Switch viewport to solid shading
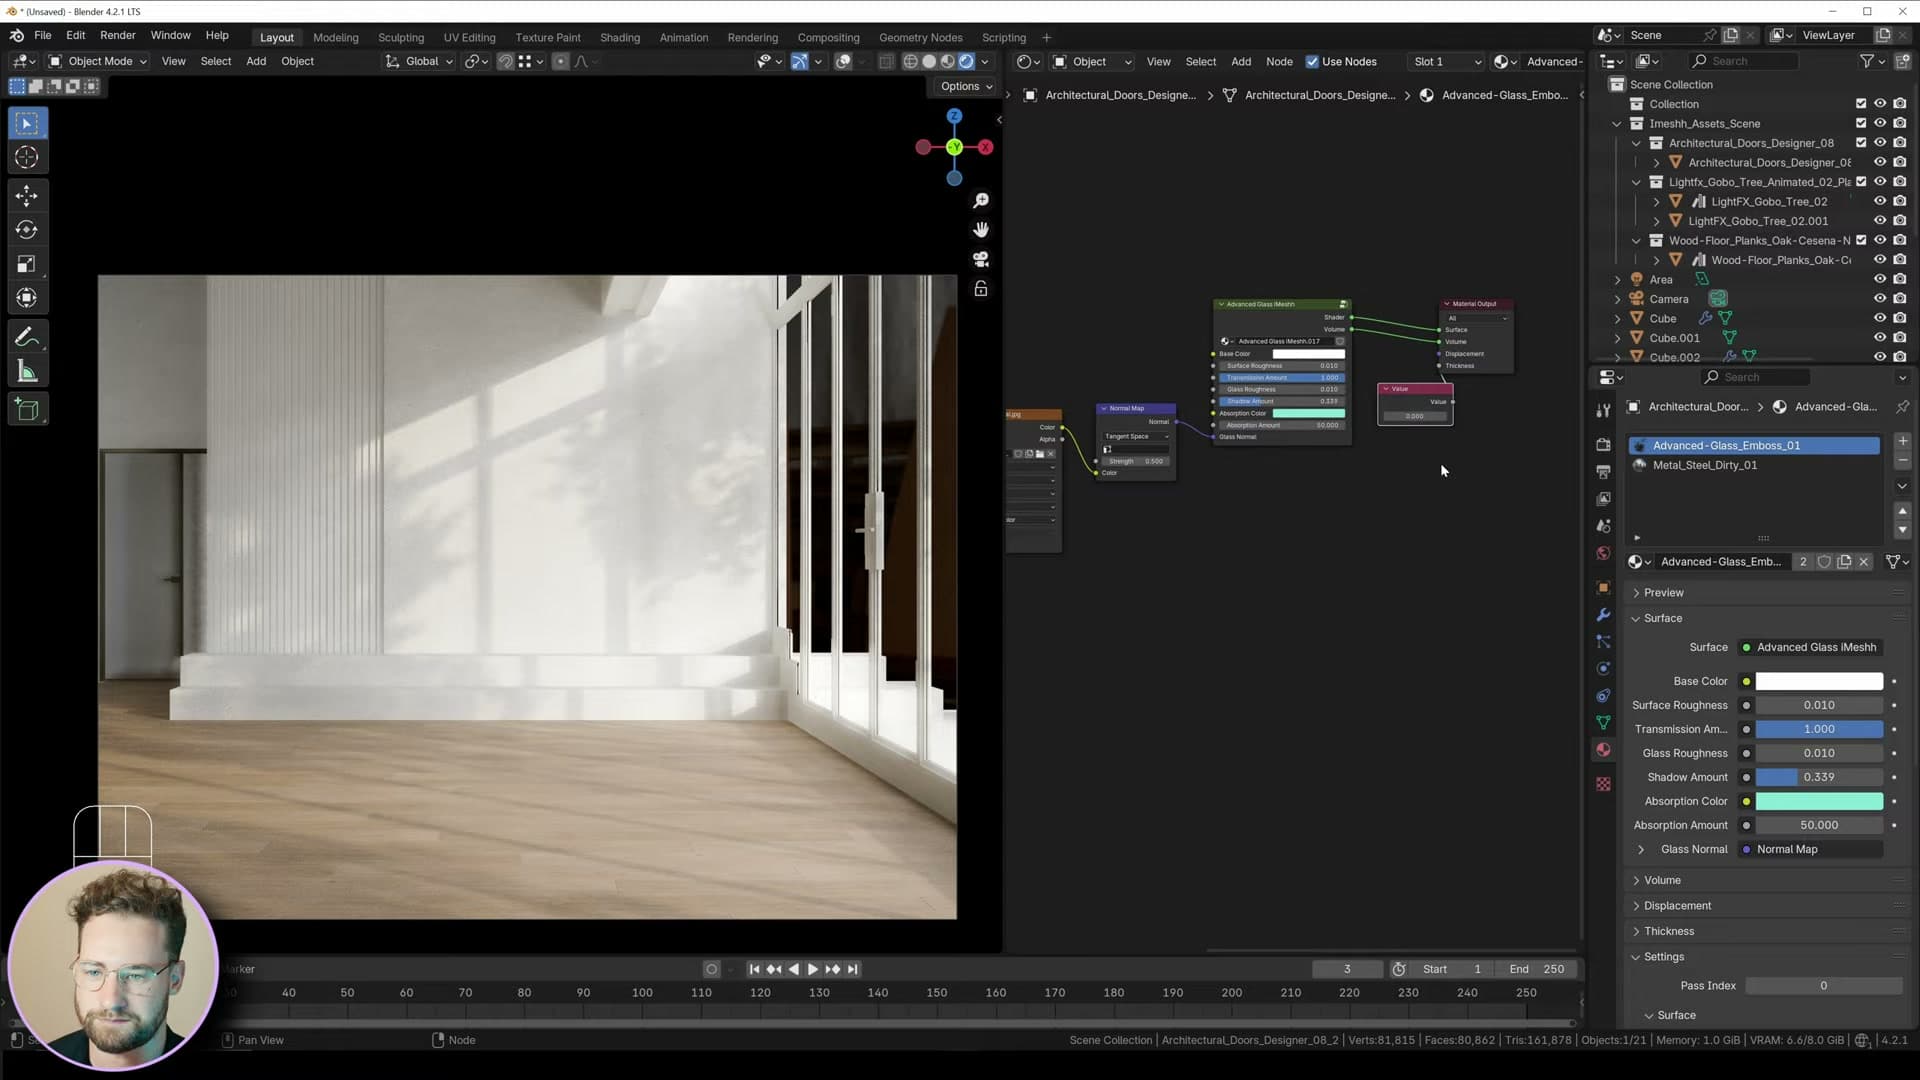1920x1080 pixels. (929, 61)
